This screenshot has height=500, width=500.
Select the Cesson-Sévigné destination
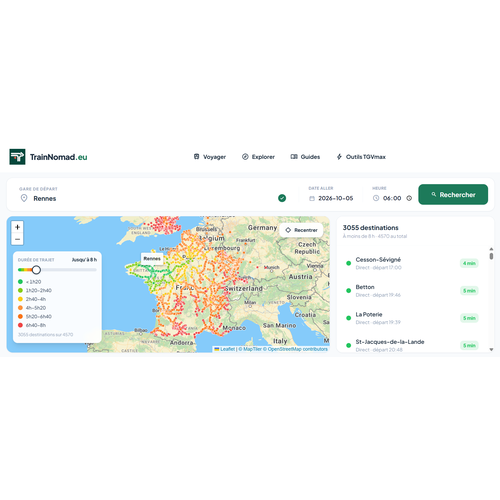coord(413,263)
